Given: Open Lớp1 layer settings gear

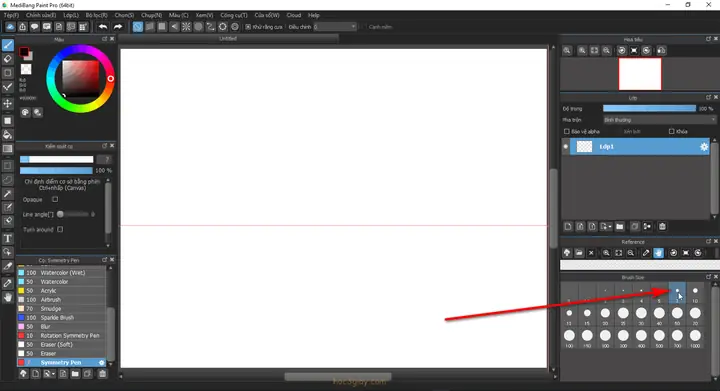Looking at the screenshot, I should (x=704, y=147).
